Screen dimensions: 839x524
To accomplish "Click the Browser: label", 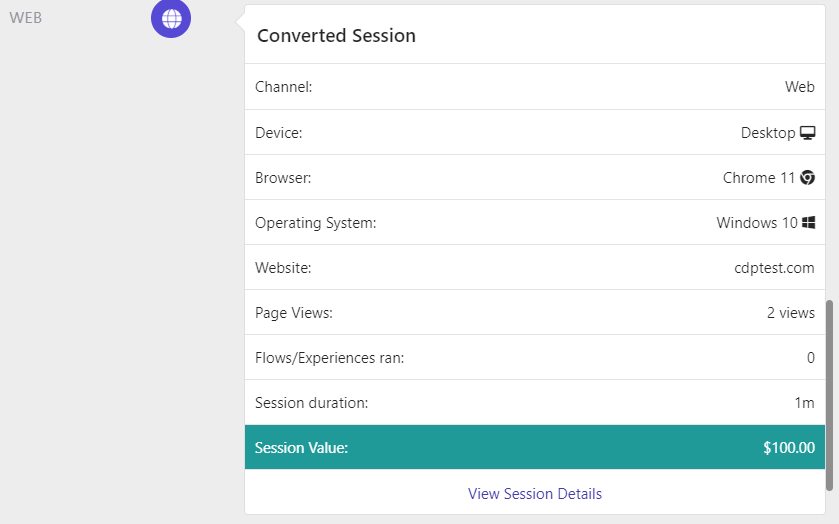I will coord(283,178).
